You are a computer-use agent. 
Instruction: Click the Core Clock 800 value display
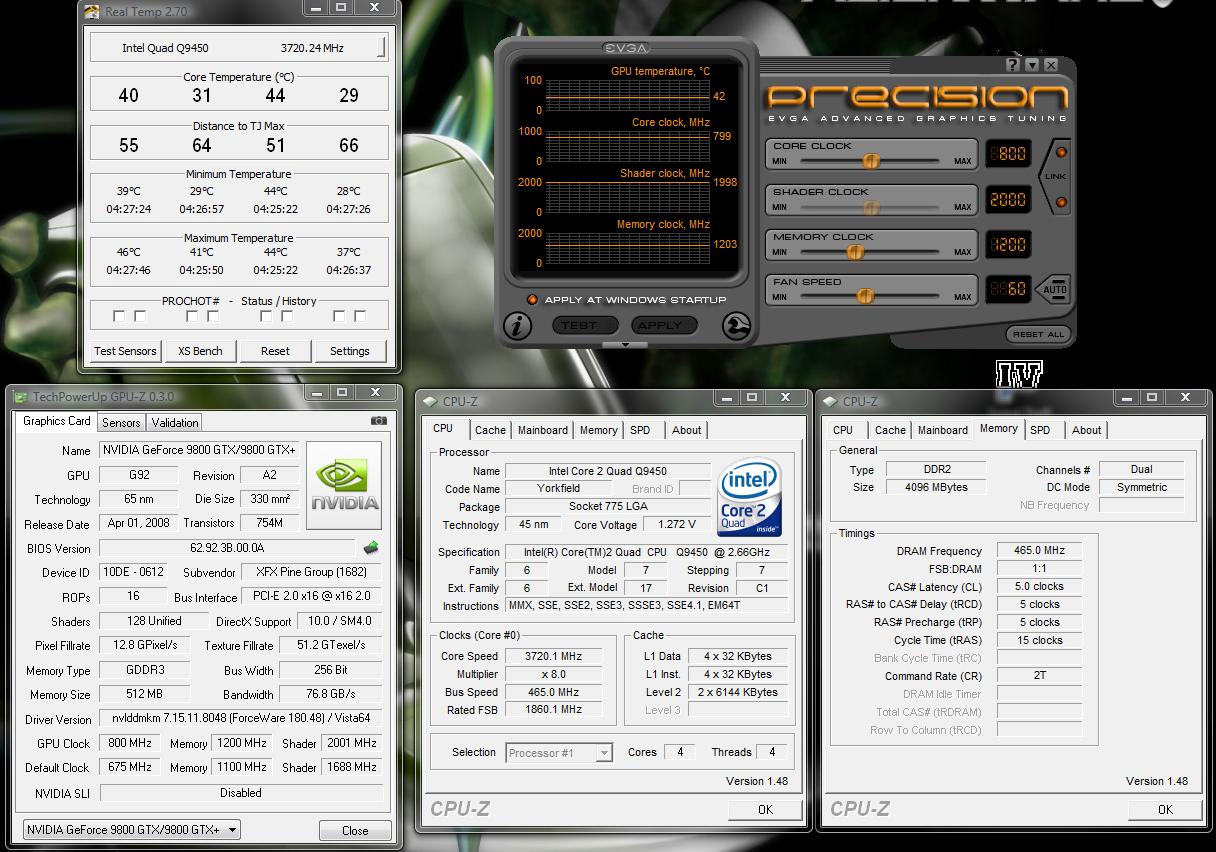point(1007,154)
